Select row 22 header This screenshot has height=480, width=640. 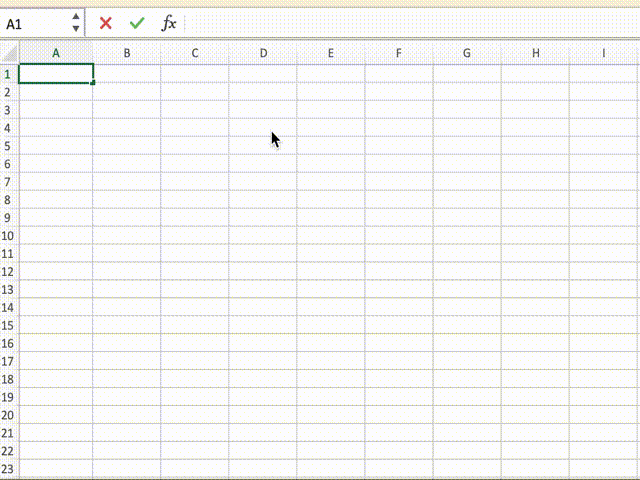7,451
